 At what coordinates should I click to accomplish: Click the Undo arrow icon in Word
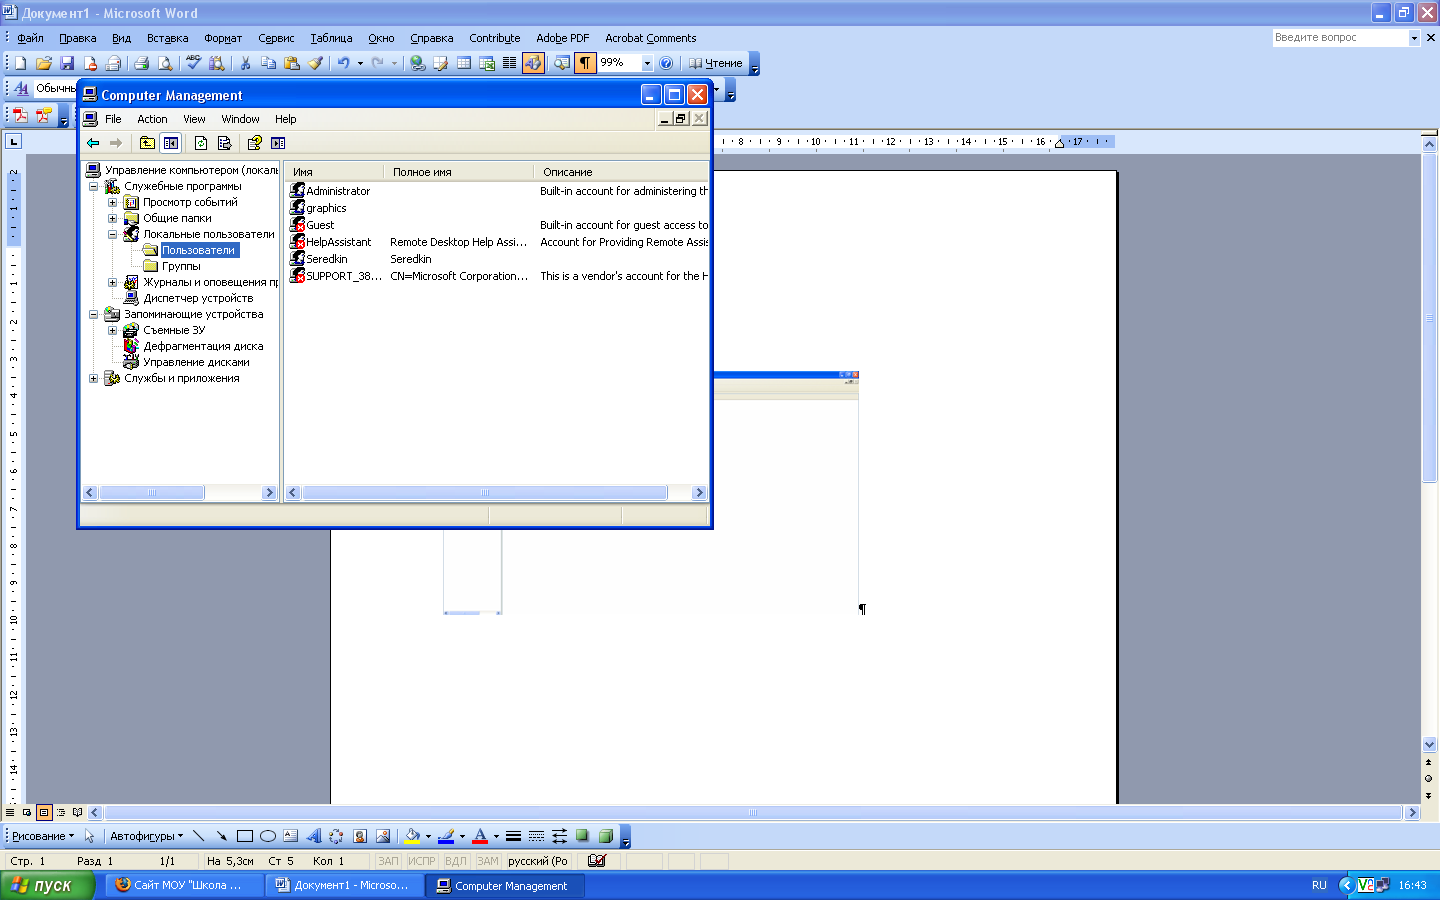coord(343,63)
